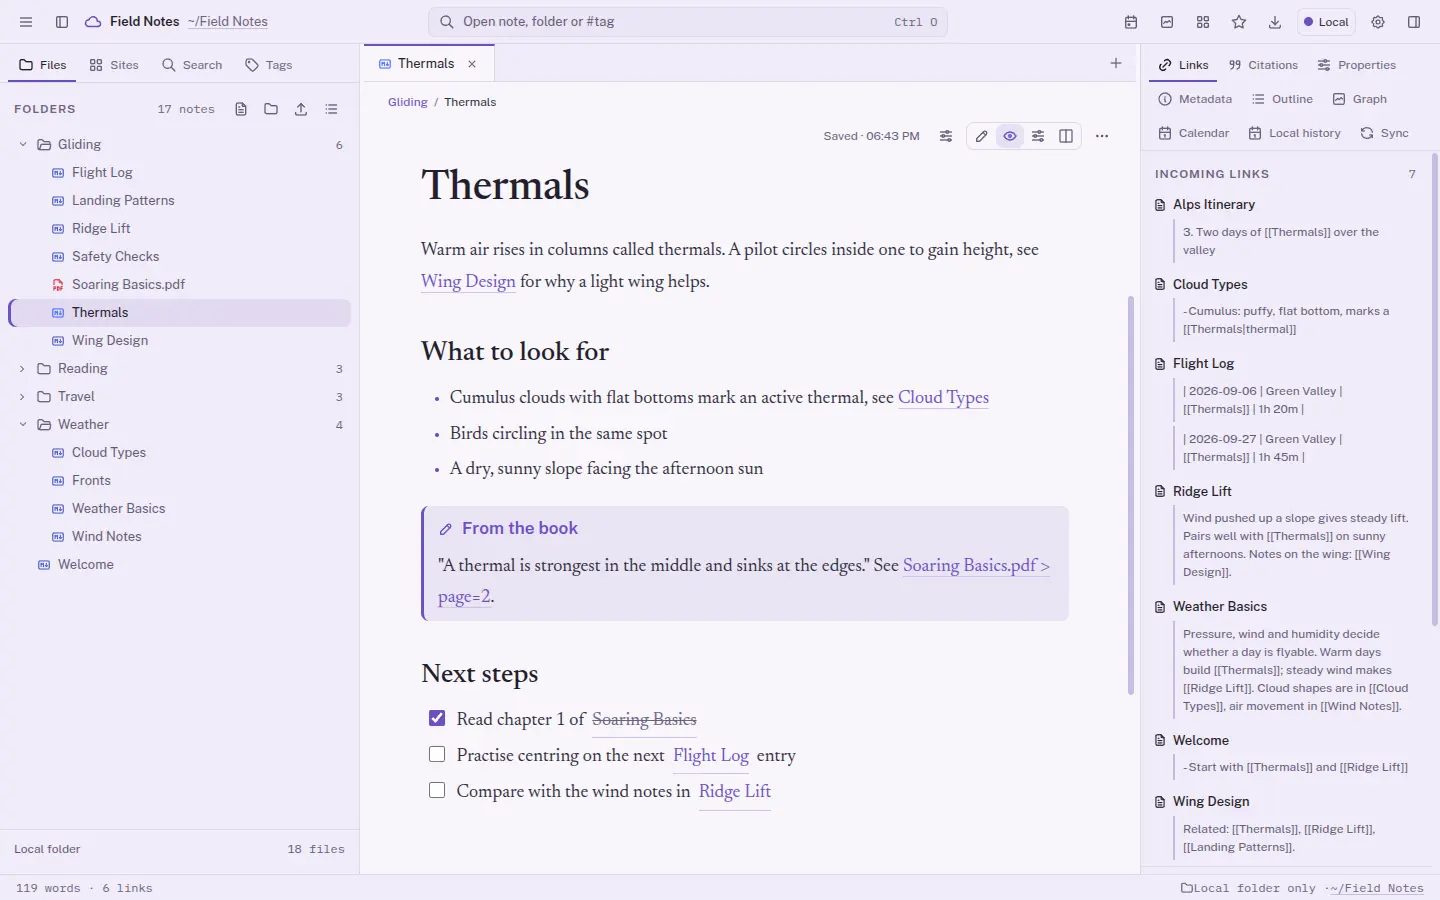Open the split view columns icon
1440x900 pixels.
[1066, 136]
